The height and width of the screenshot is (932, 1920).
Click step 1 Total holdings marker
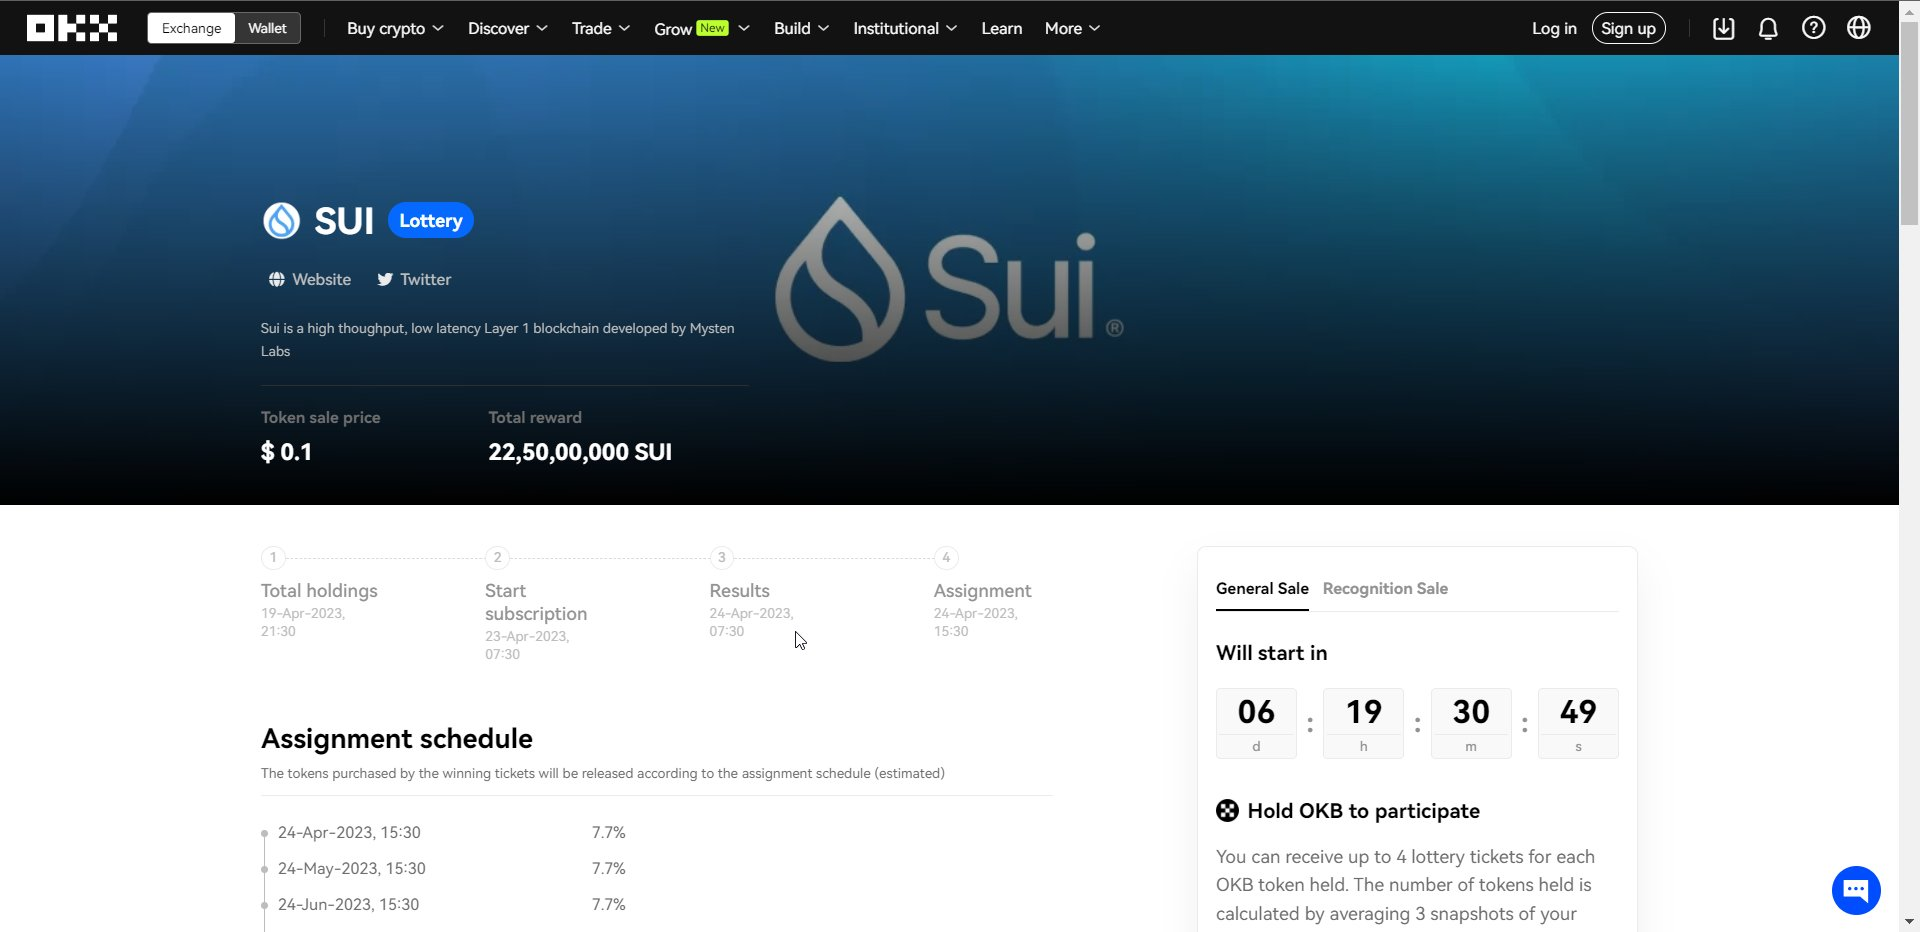273,557
